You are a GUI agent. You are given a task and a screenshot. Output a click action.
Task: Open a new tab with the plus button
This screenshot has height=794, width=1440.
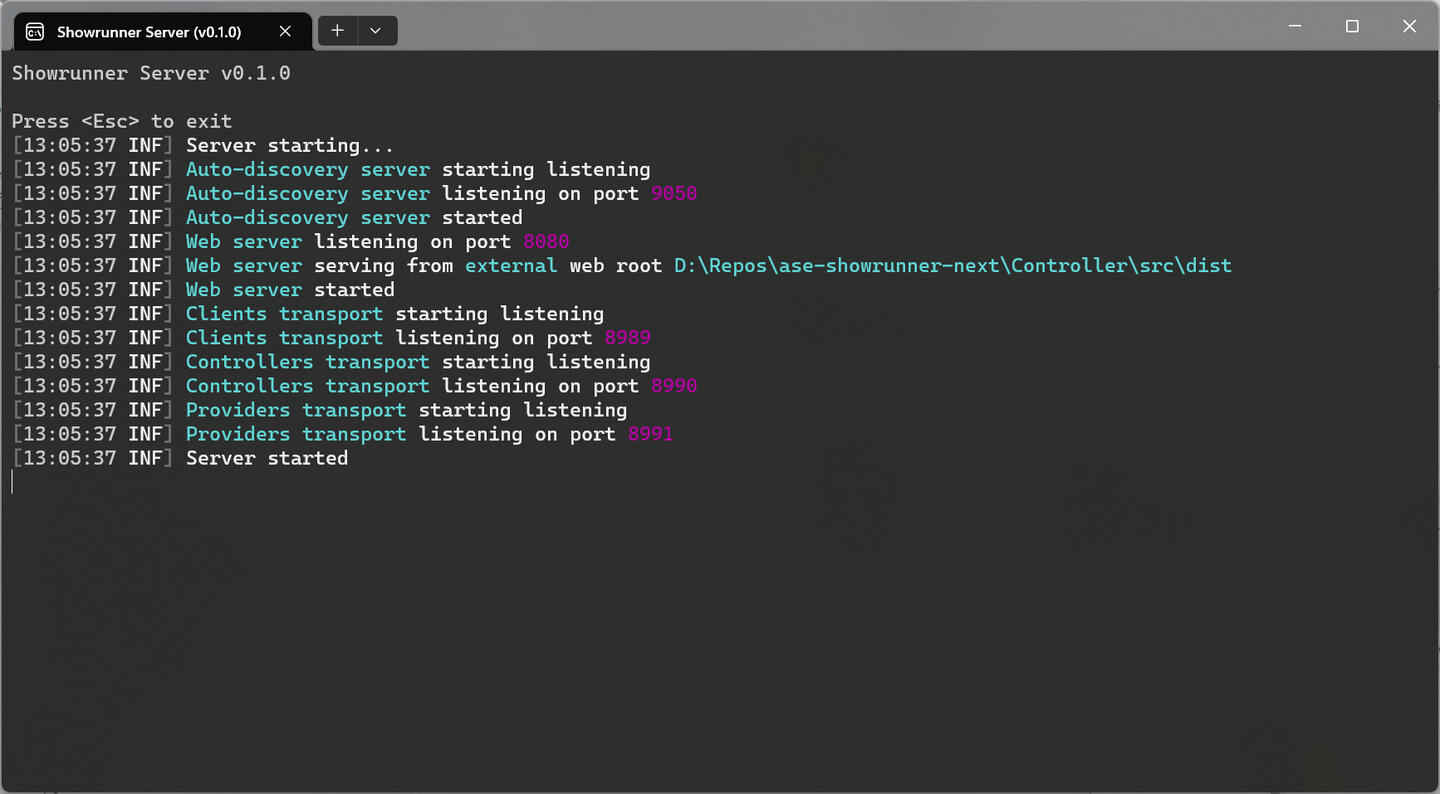[338, 31]
